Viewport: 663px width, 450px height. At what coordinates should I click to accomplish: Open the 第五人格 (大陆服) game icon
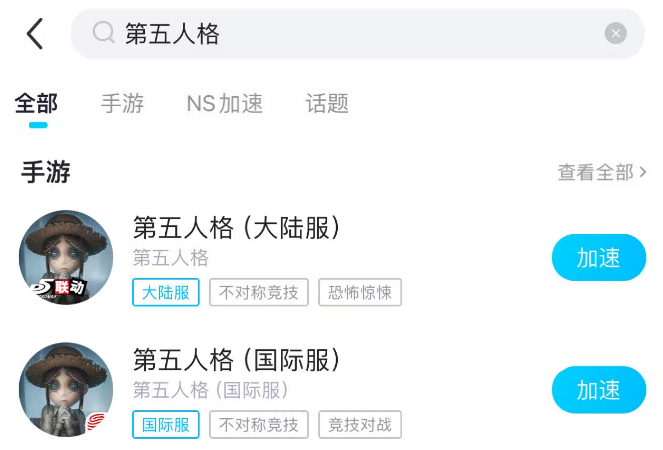pyautogui.click(x=66, y=257)
